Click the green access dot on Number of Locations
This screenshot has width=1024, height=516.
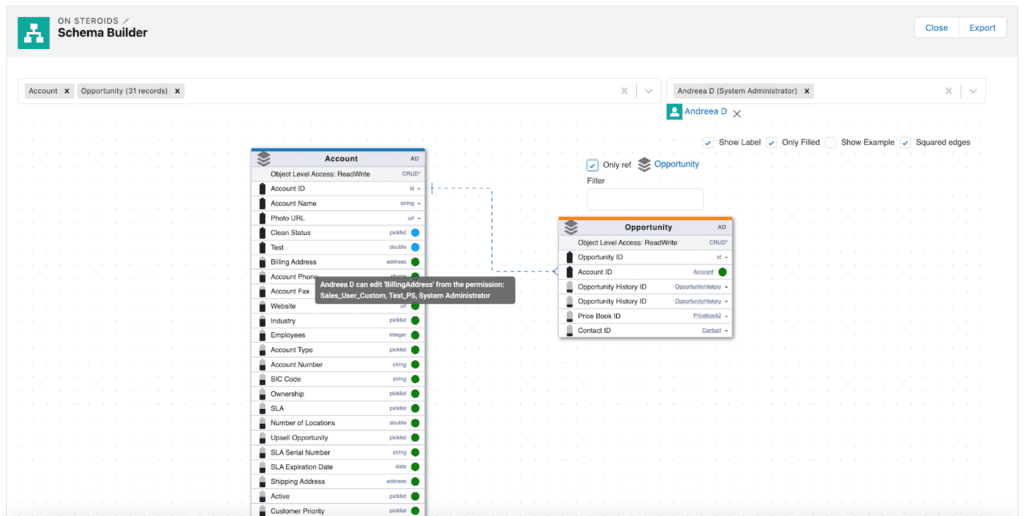415,423
